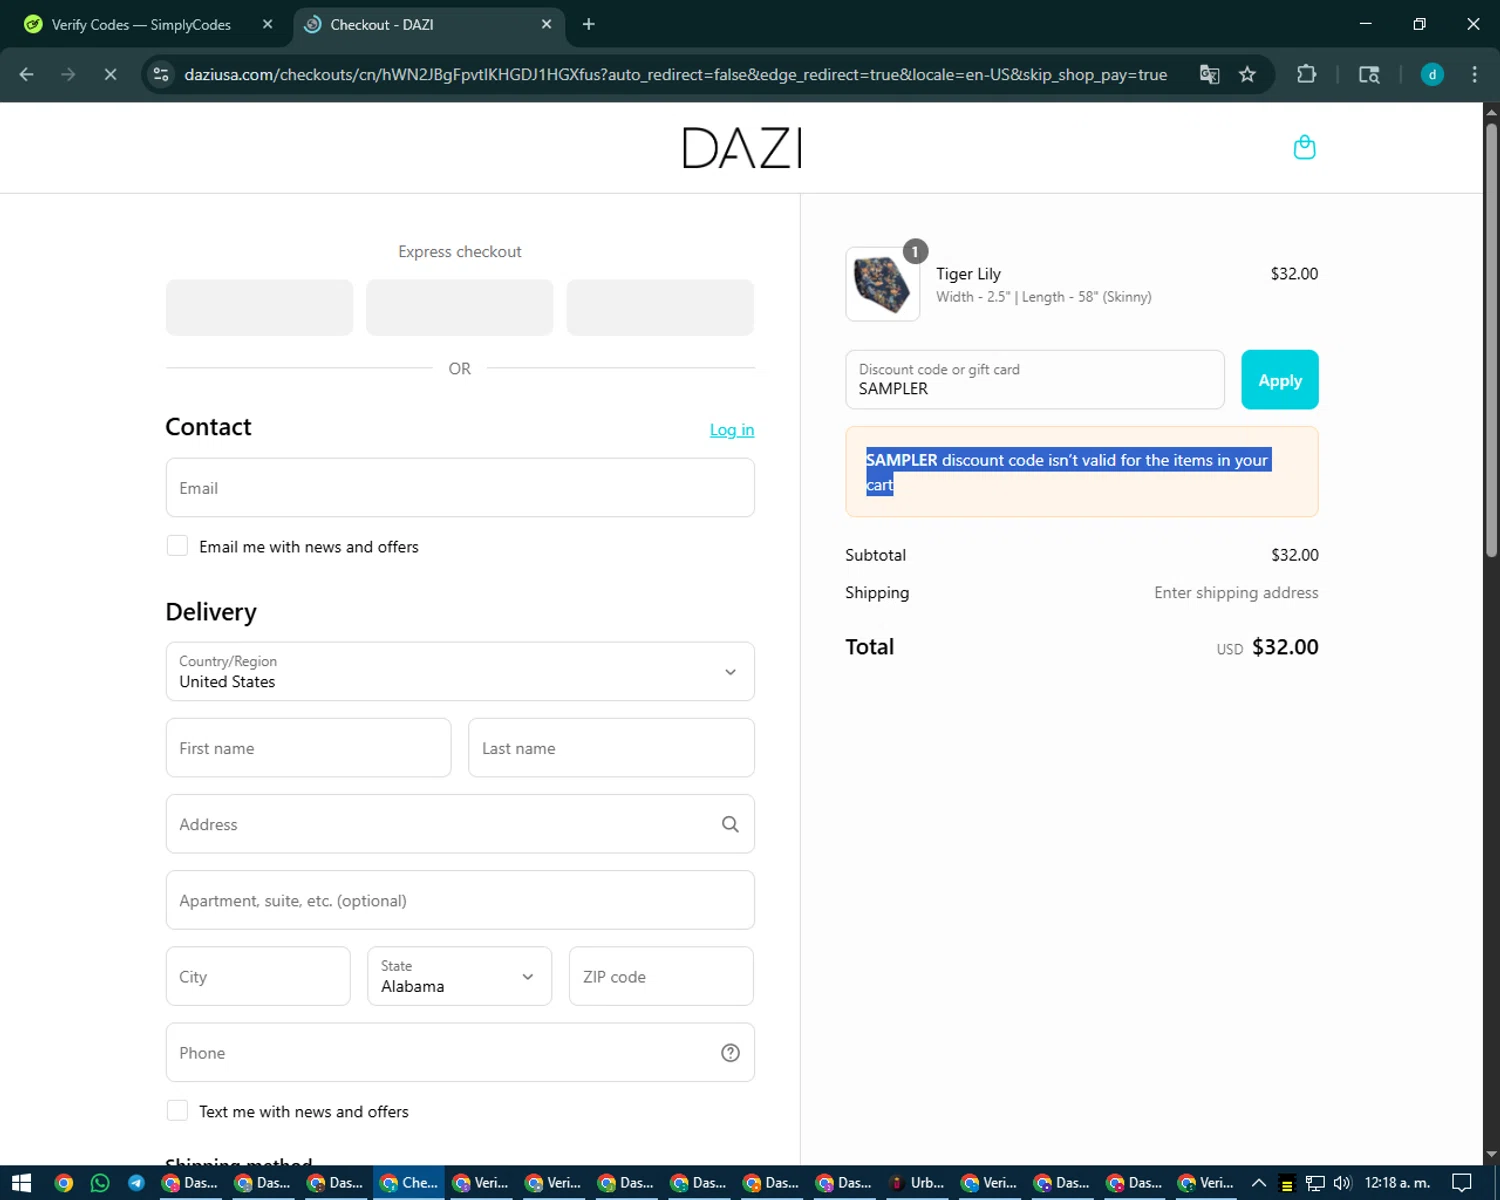This screenshot has height=1200, width=1500.
Task: Click the address search magnifier icon
Action: pos(730,824)
